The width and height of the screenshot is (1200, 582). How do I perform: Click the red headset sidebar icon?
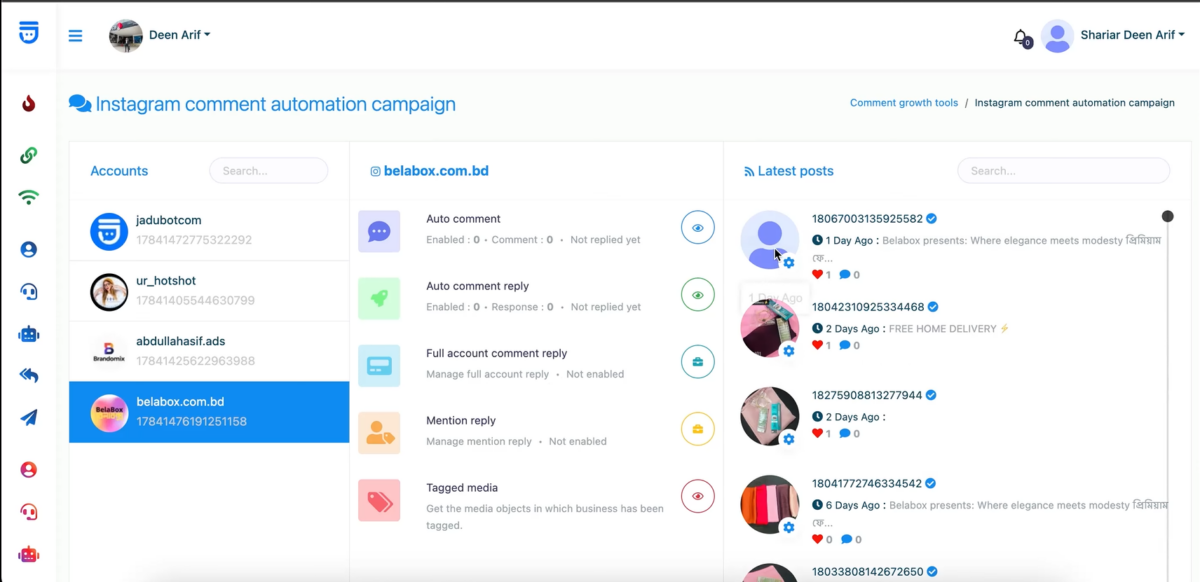tap(29, 512)
